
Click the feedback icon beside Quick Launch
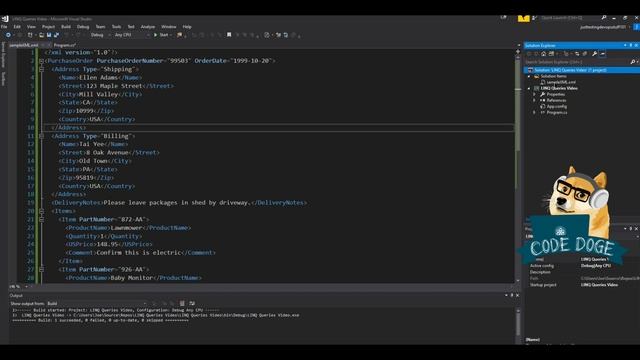(534, 18)
